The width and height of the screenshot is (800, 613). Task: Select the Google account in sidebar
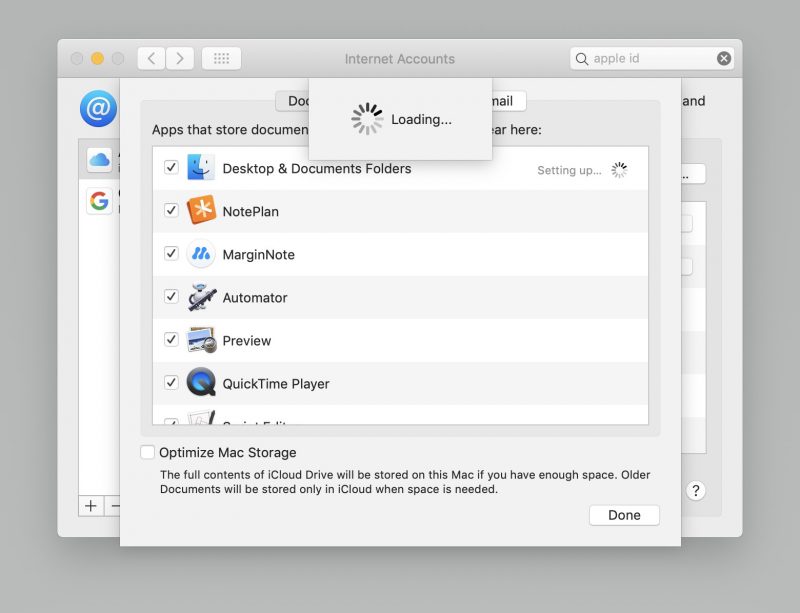(99, 201)
